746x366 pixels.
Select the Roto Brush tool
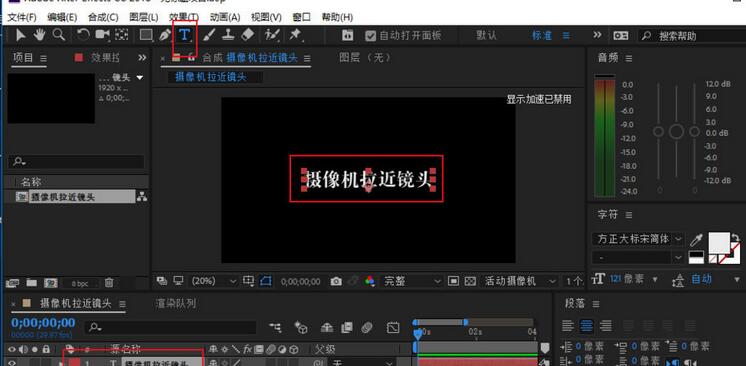(x=273, y=35)
